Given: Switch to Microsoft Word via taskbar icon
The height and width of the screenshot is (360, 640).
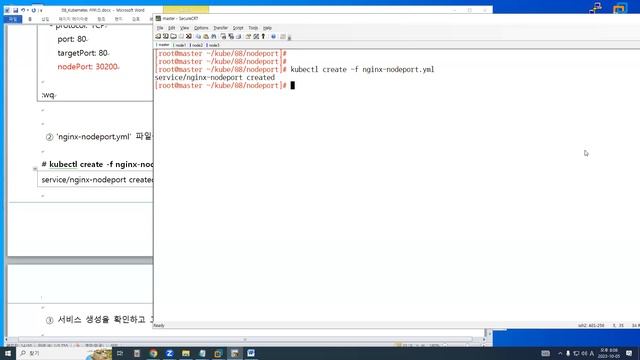Looking at the screenshot, I should (251, 353).
